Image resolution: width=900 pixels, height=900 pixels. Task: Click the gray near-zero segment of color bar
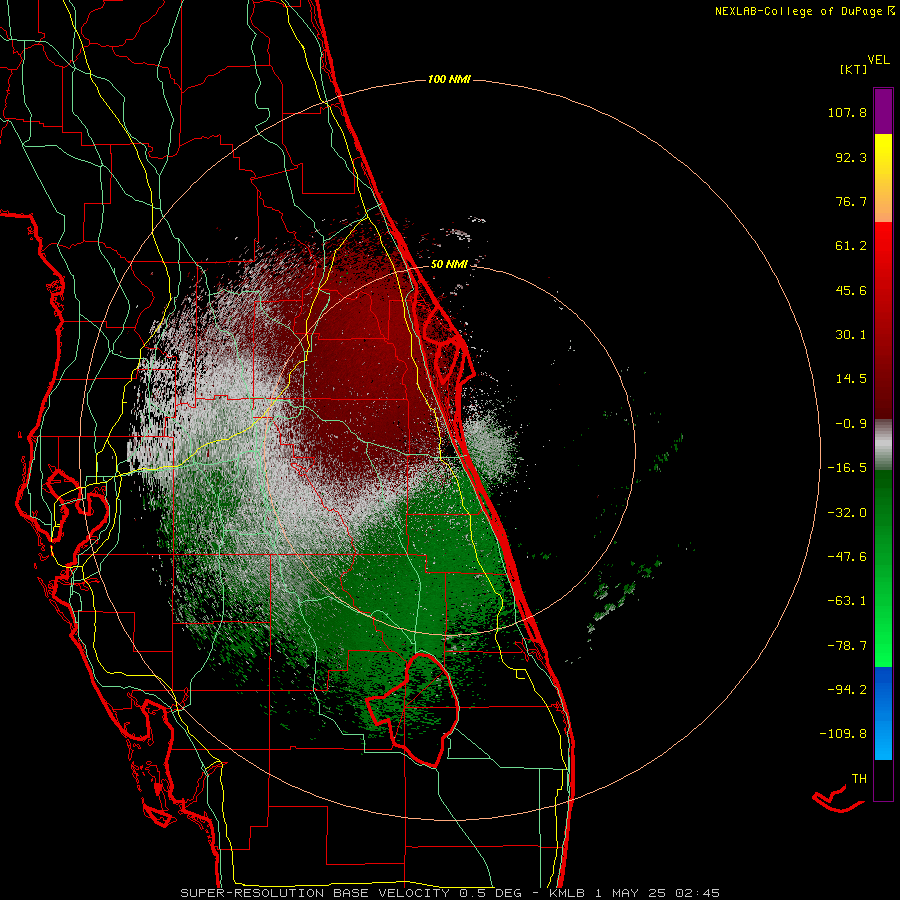pyautogui.click(x=883, y=445)
